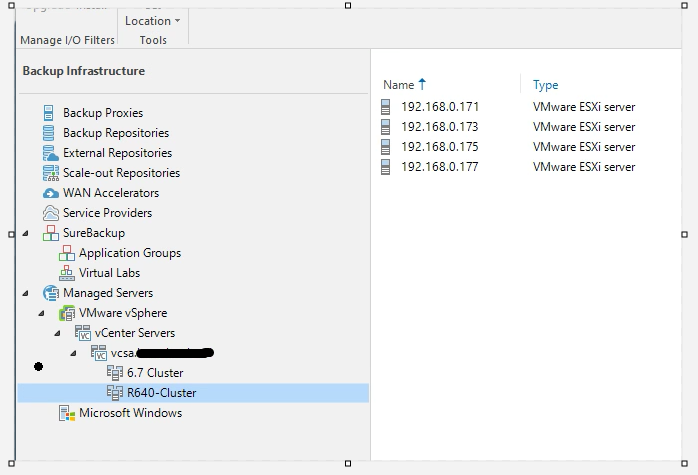Viewport: 698px width, 475px height.
Task: Click the Service Providers icon
Action: click(x=50, y=213)
